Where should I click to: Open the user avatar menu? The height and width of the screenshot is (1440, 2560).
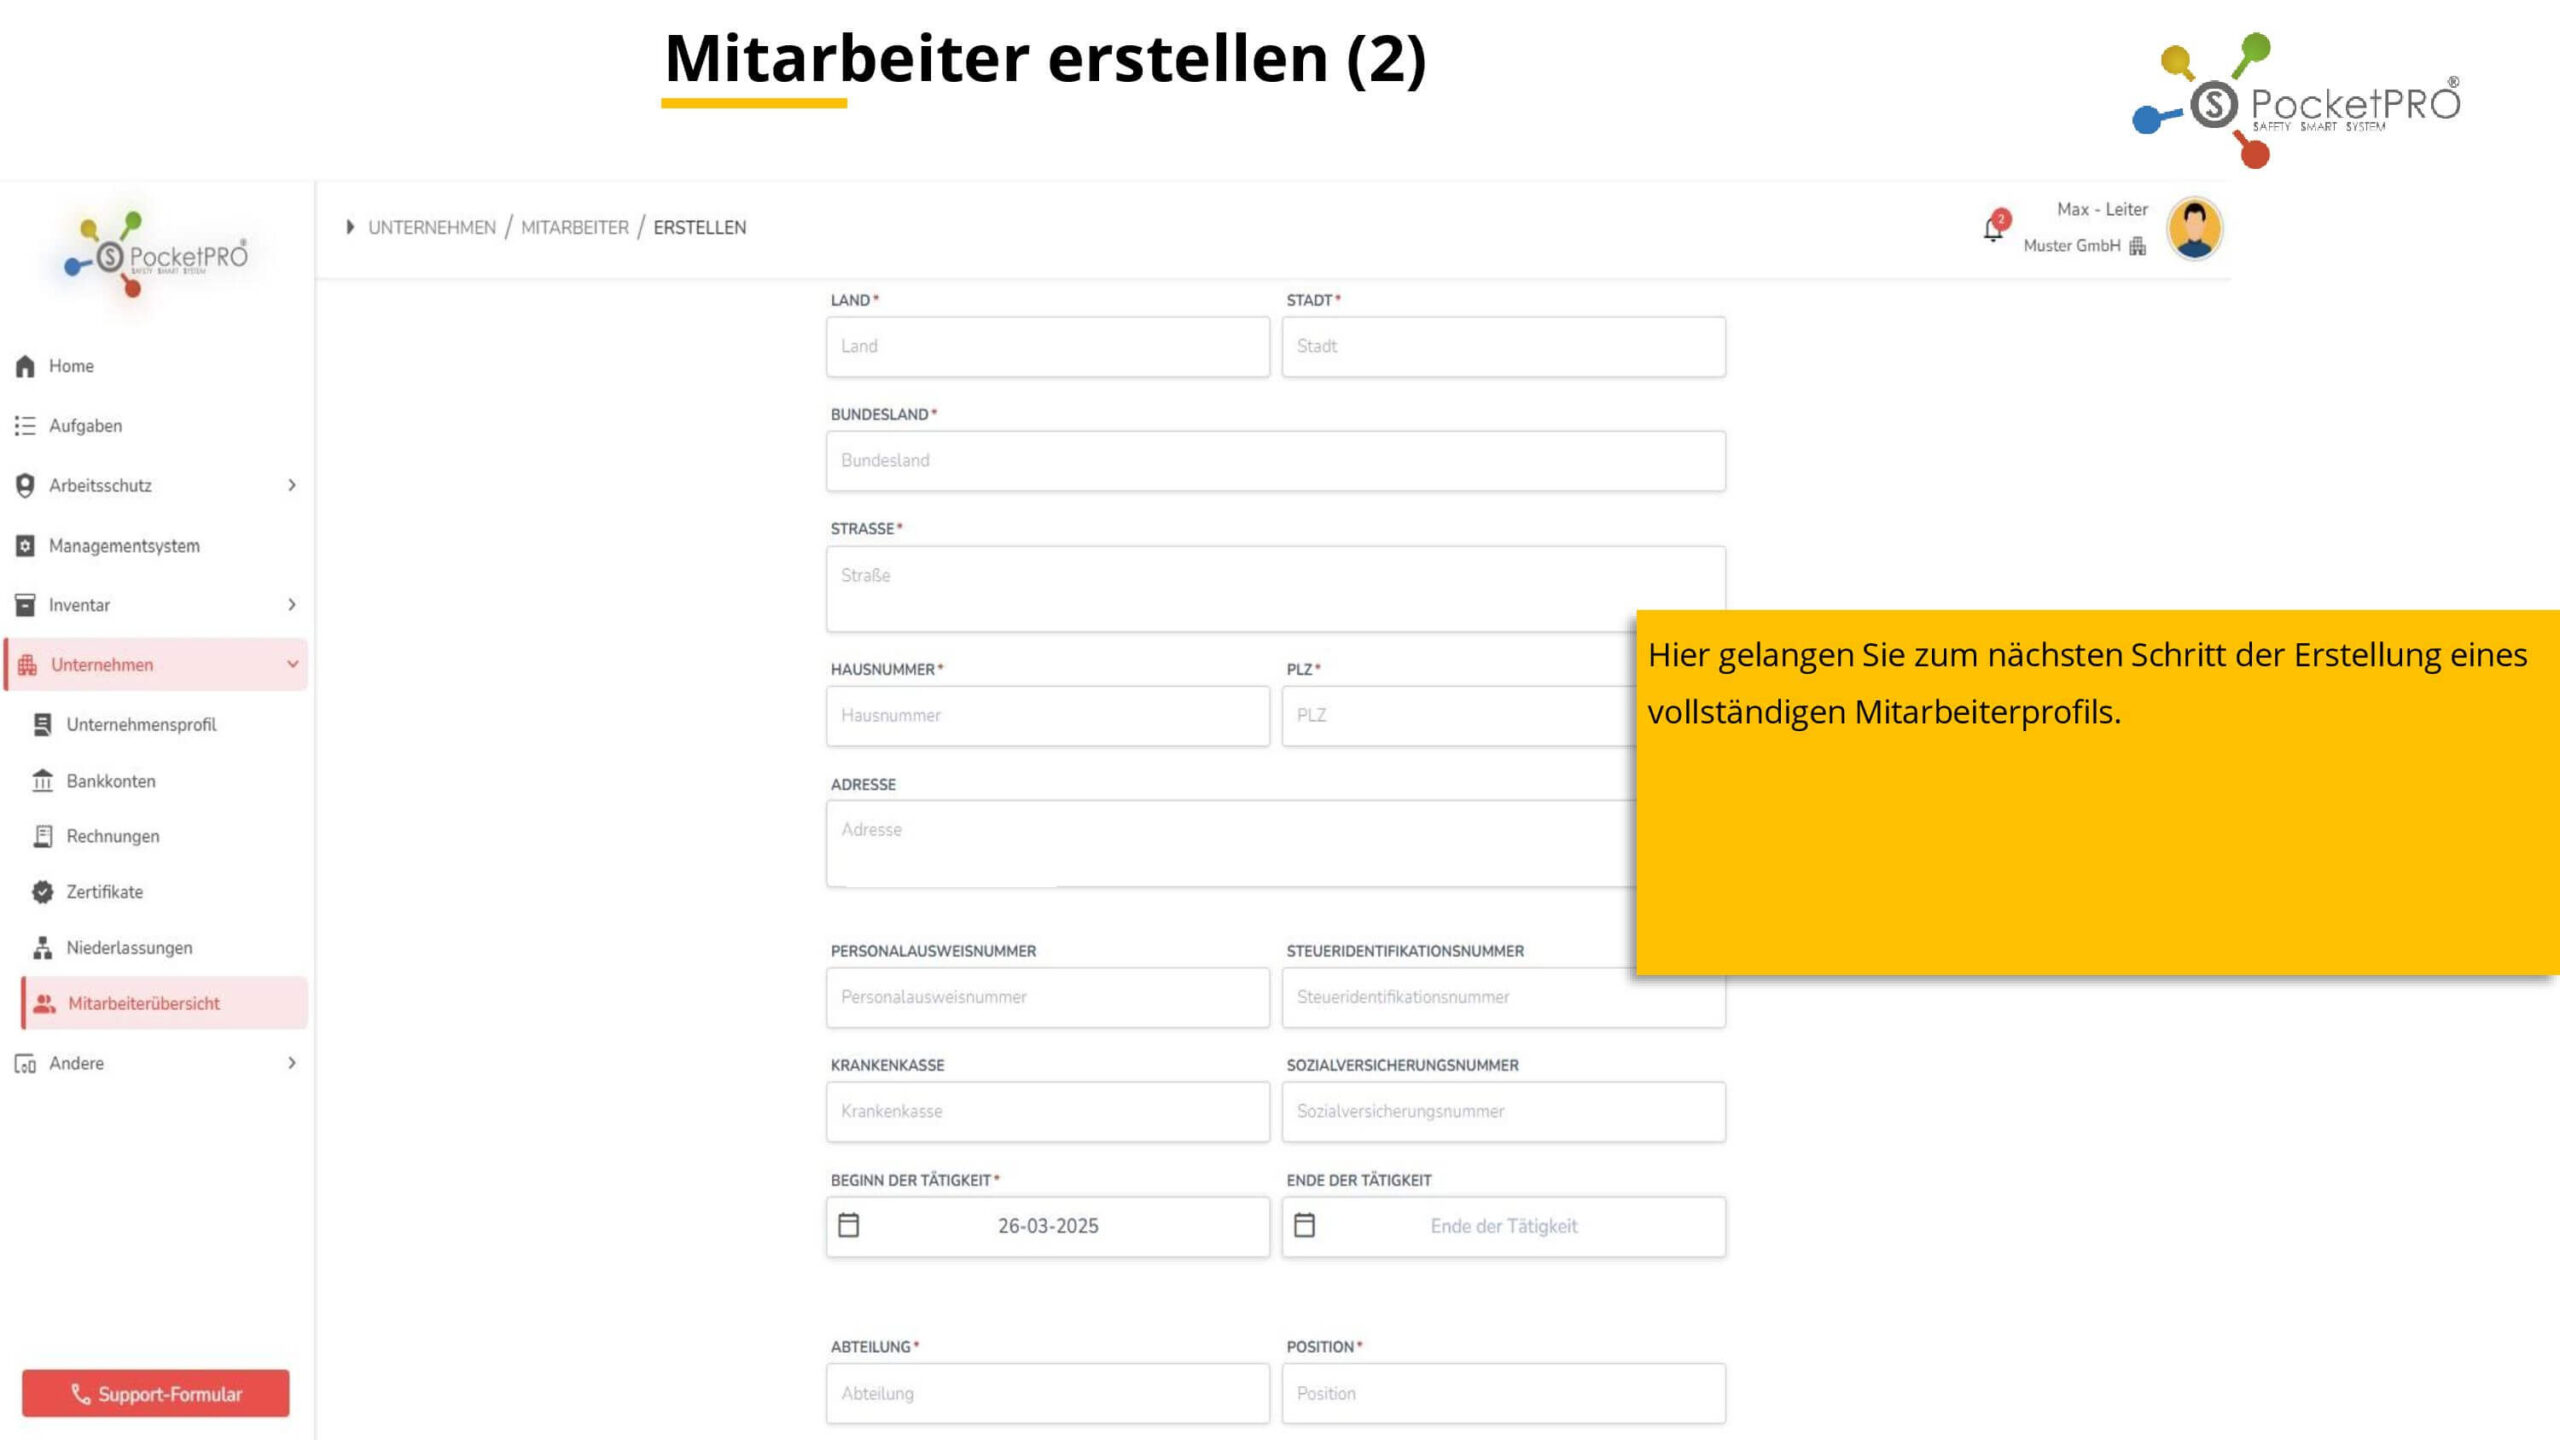click(x=2195, y=229)
